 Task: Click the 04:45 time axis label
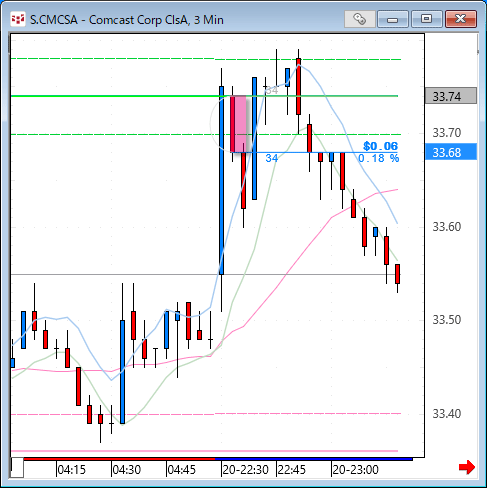click(x=181, y=470)
